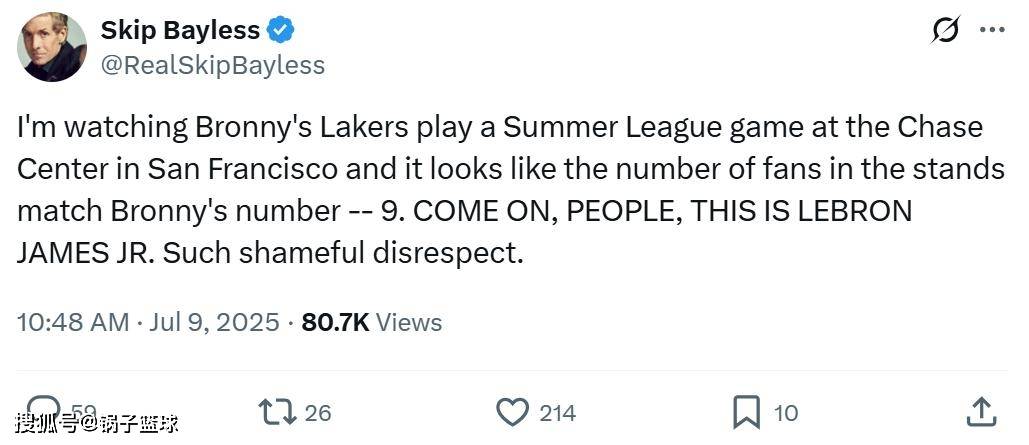1029x445 pixels.
Task: Like the post with the heart icon
Action: click(x=512, y=411)
